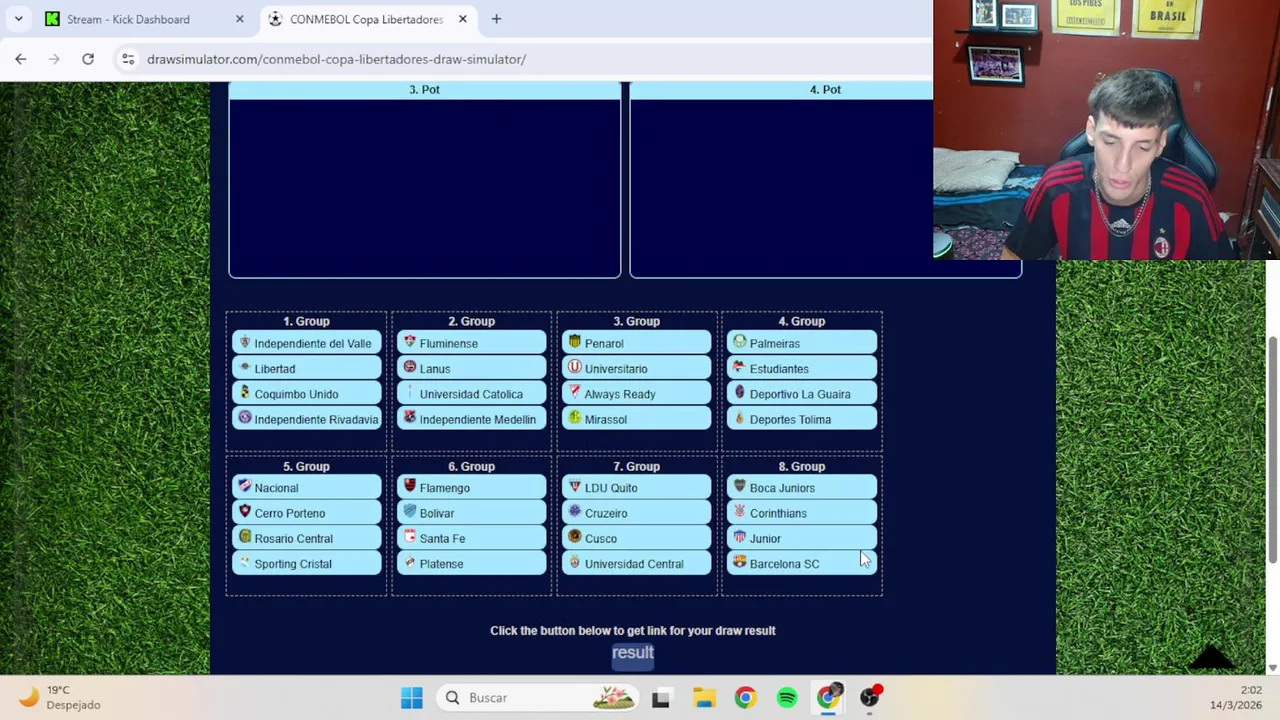This screenshot has width=1280, height=720.
Task: Click the browser reload icon
Action: [x=88, y=59]
